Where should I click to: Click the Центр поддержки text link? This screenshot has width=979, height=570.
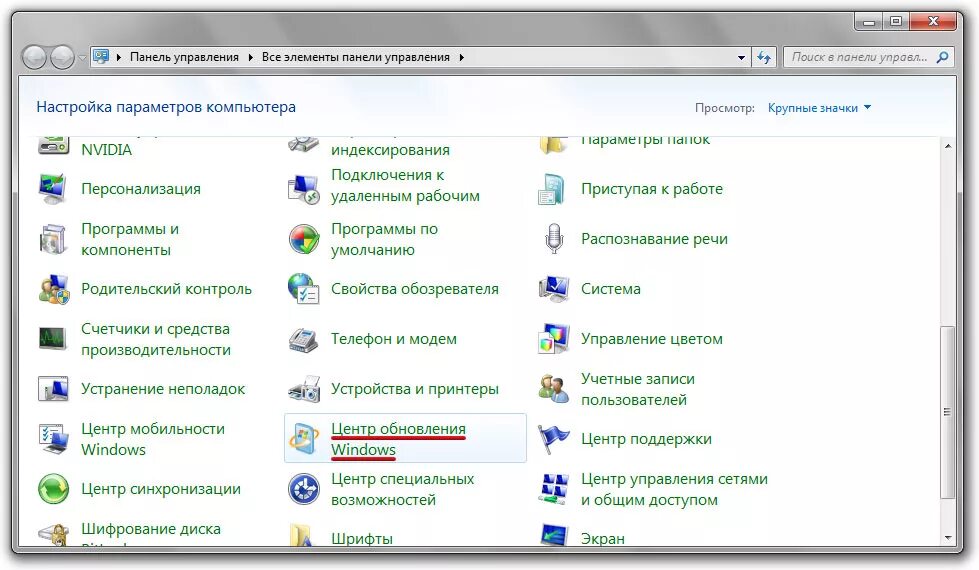[646, 439]
